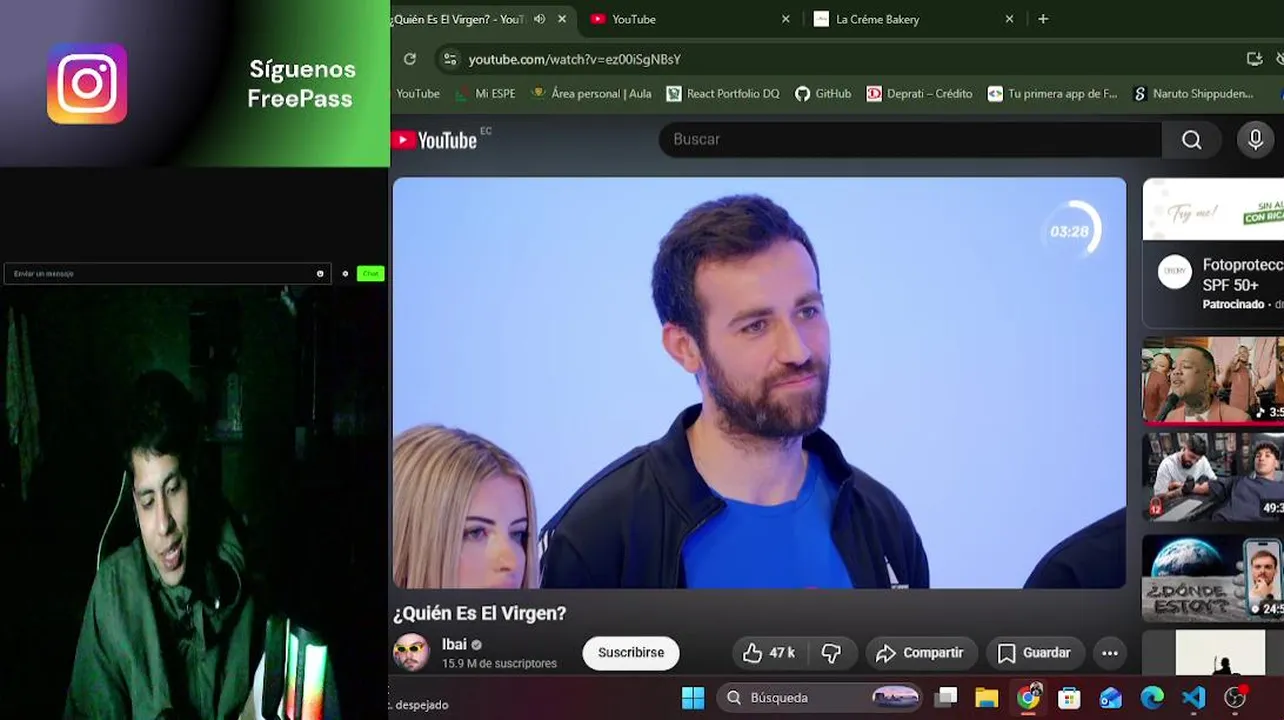Open Microsoft Edge from the taskbar
The image size is (1284, 720).
pos(1152,698)
